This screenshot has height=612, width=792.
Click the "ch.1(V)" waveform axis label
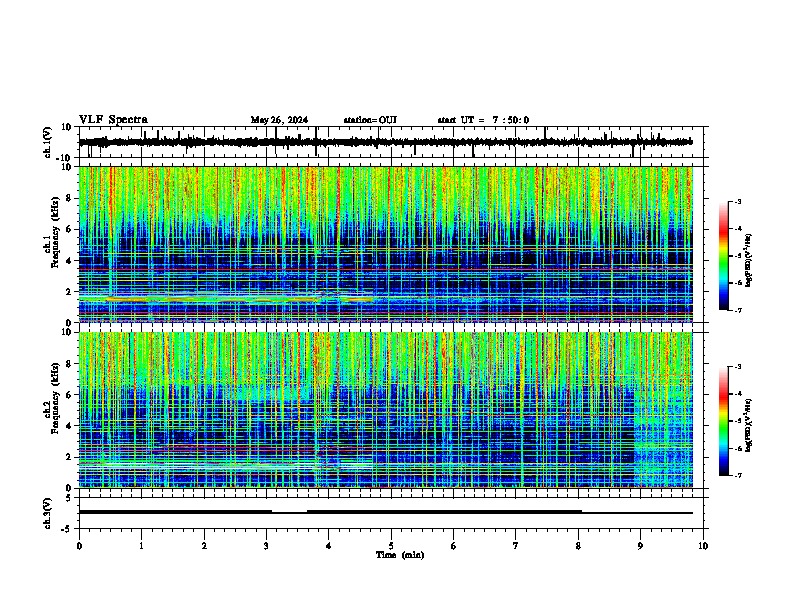(47, 142)
